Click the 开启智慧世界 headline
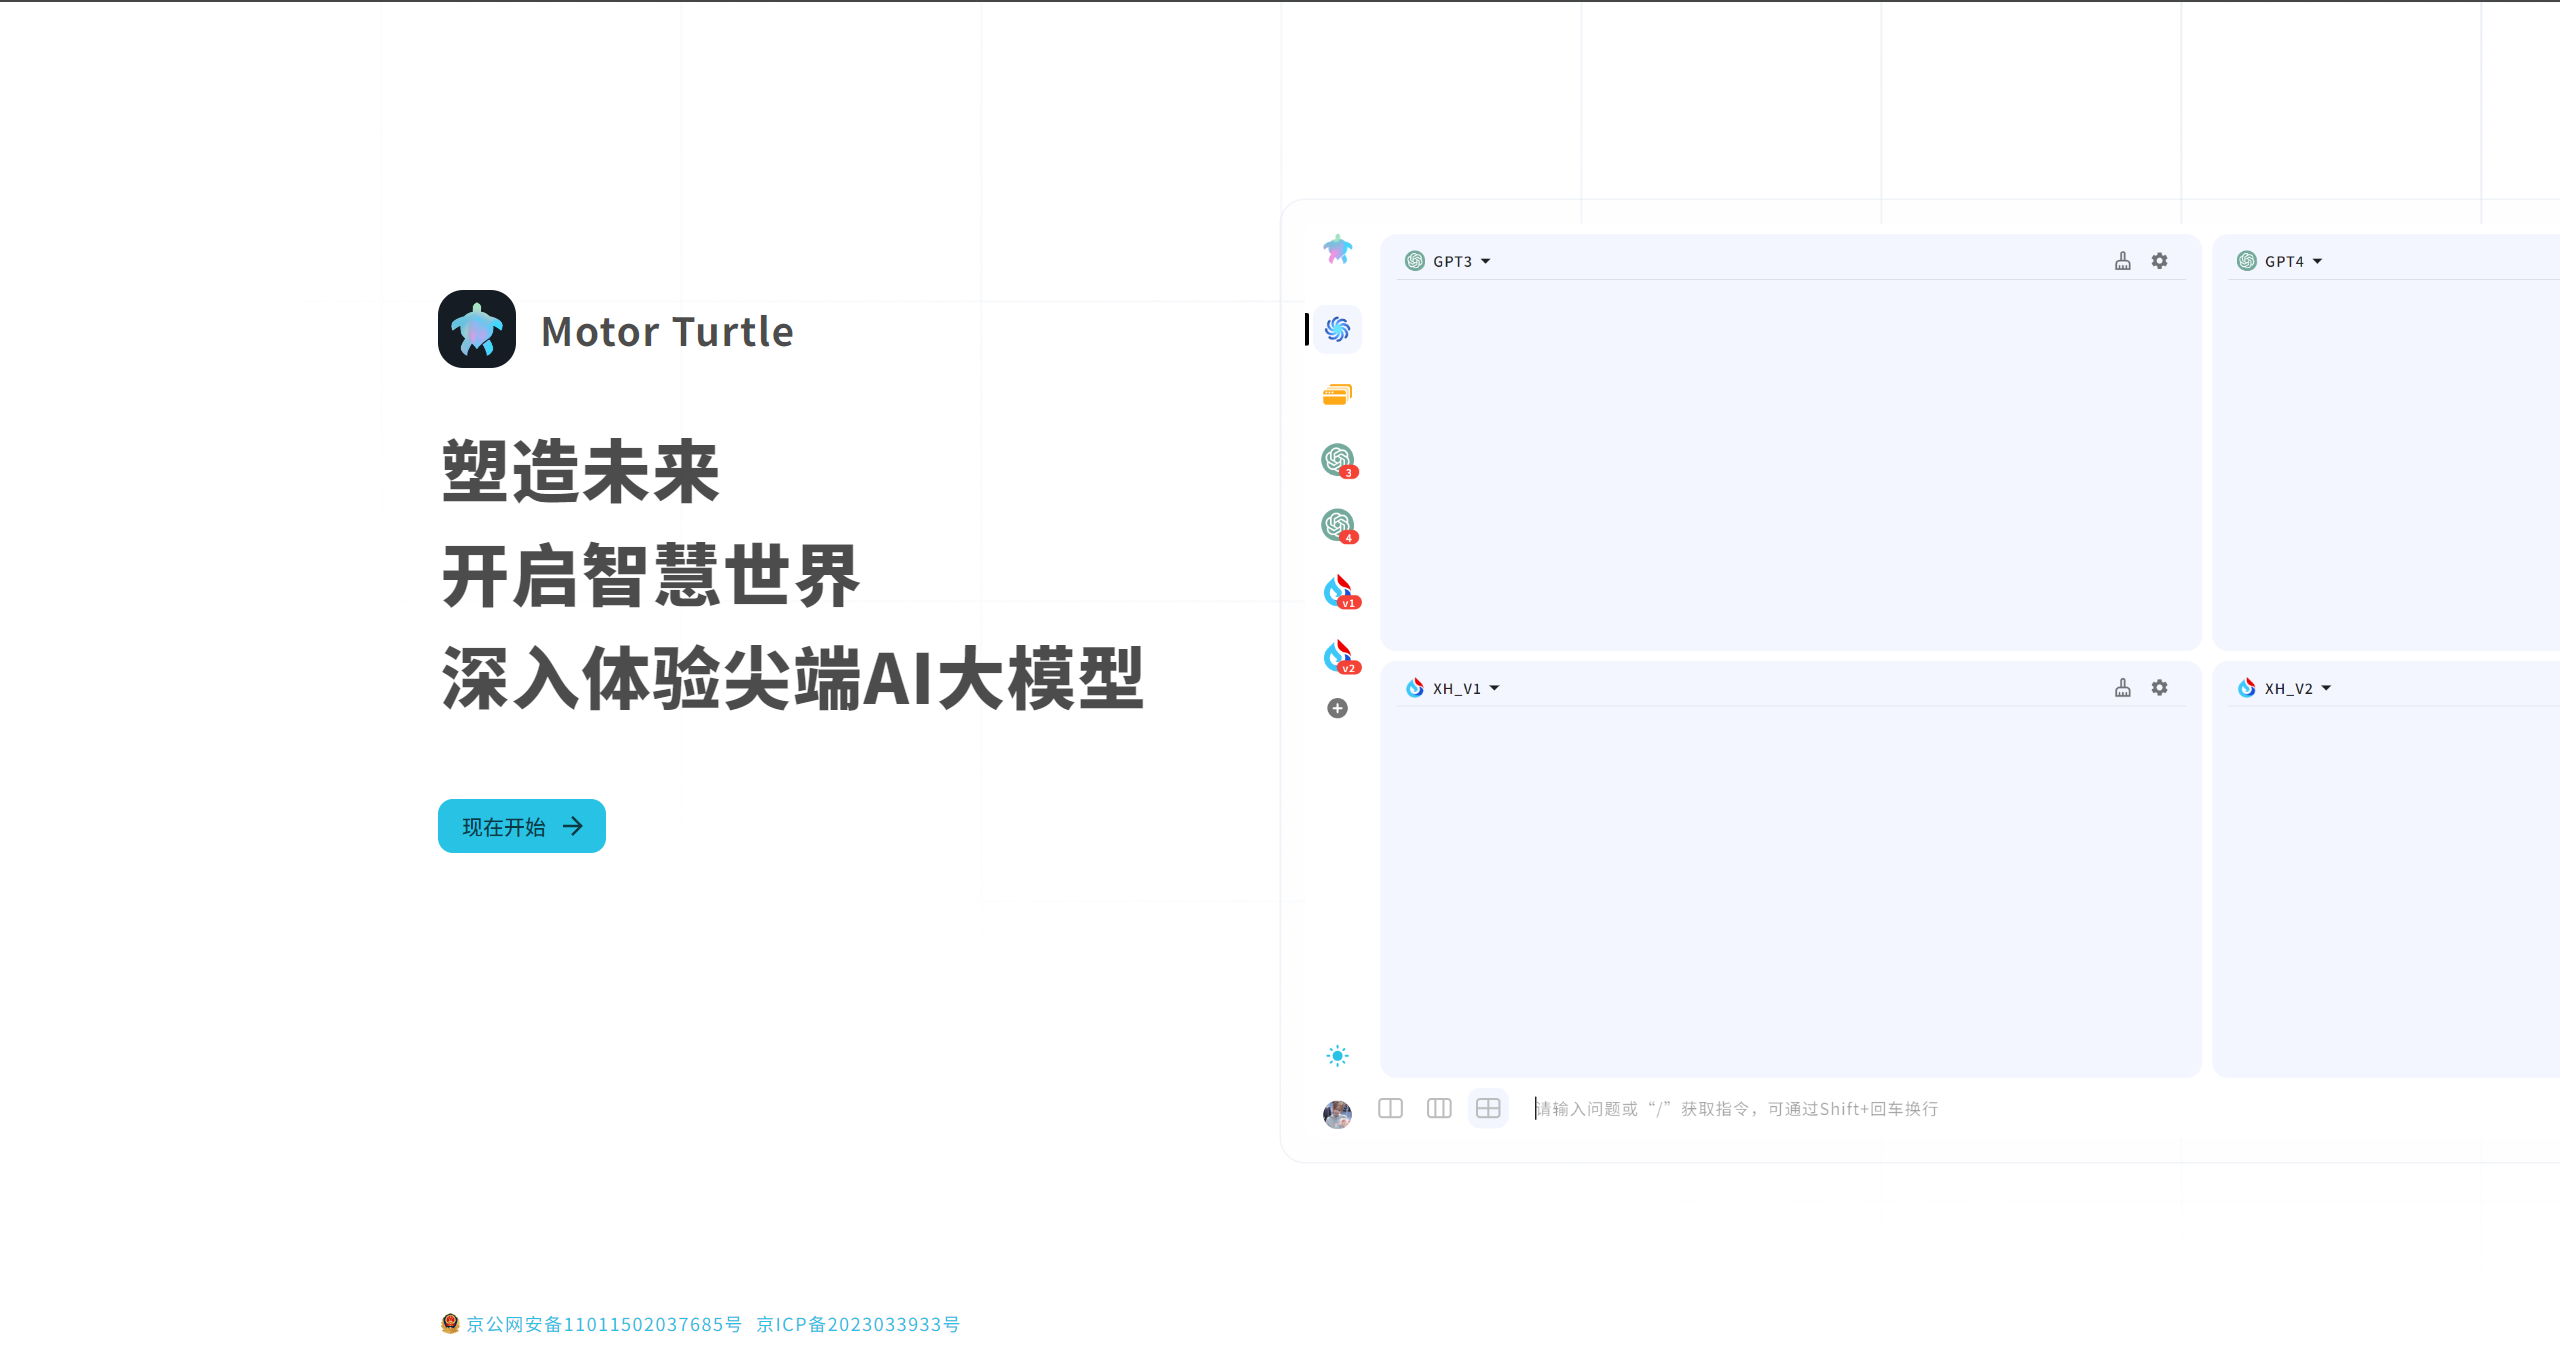Image resolution: width=2560 pixels, height=1348 pixels. click(651, 576)
